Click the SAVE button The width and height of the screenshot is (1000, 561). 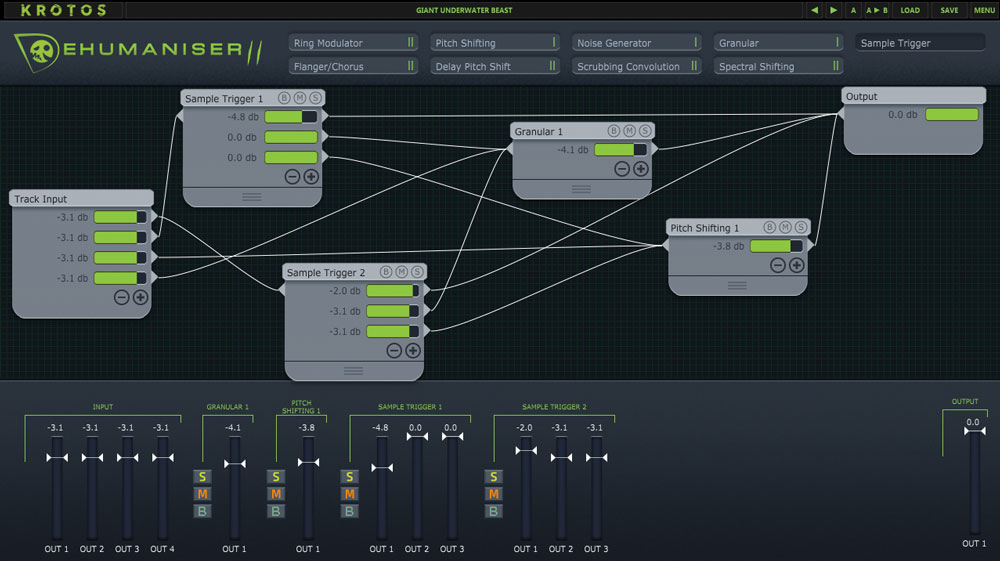(x=949, y=10)
